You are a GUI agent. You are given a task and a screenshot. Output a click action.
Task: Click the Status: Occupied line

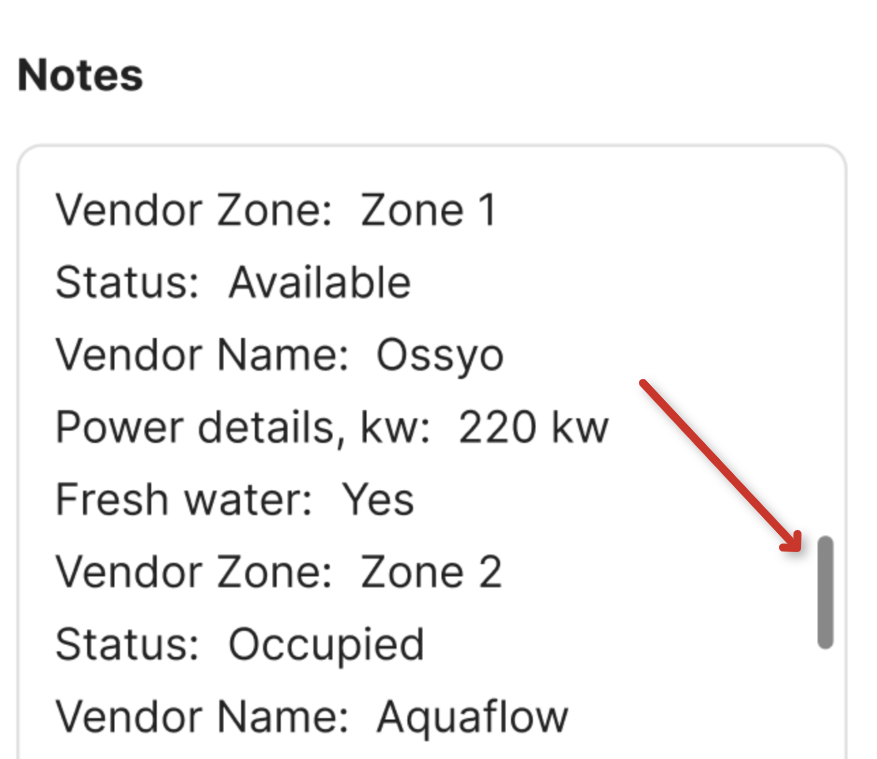(x=238, y=643)
